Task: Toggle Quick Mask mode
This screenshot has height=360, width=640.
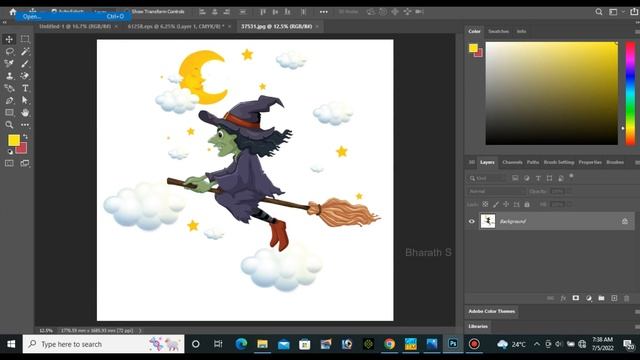Action: pos(9,163)
